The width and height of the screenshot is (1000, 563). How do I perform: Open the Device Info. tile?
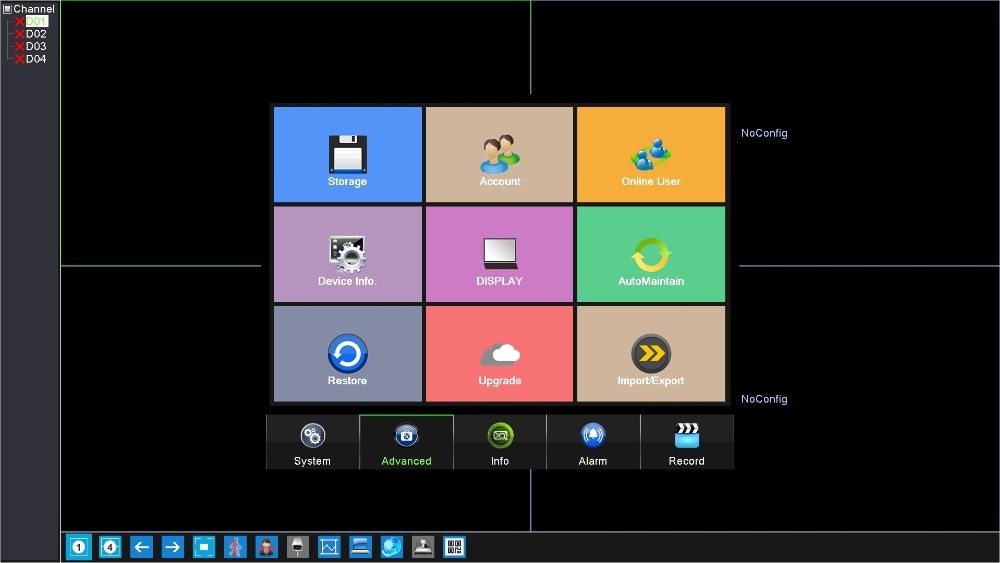(x=348, y=254)
